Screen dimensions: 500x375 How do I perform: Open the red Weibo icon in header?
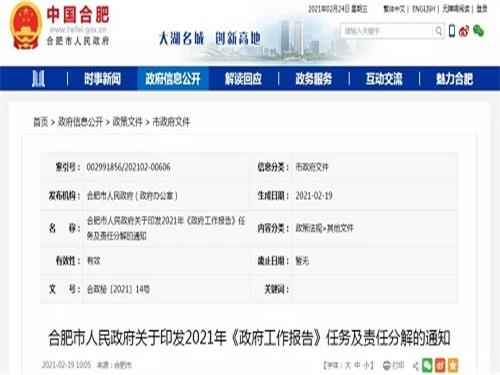click(x=464, y=31)
